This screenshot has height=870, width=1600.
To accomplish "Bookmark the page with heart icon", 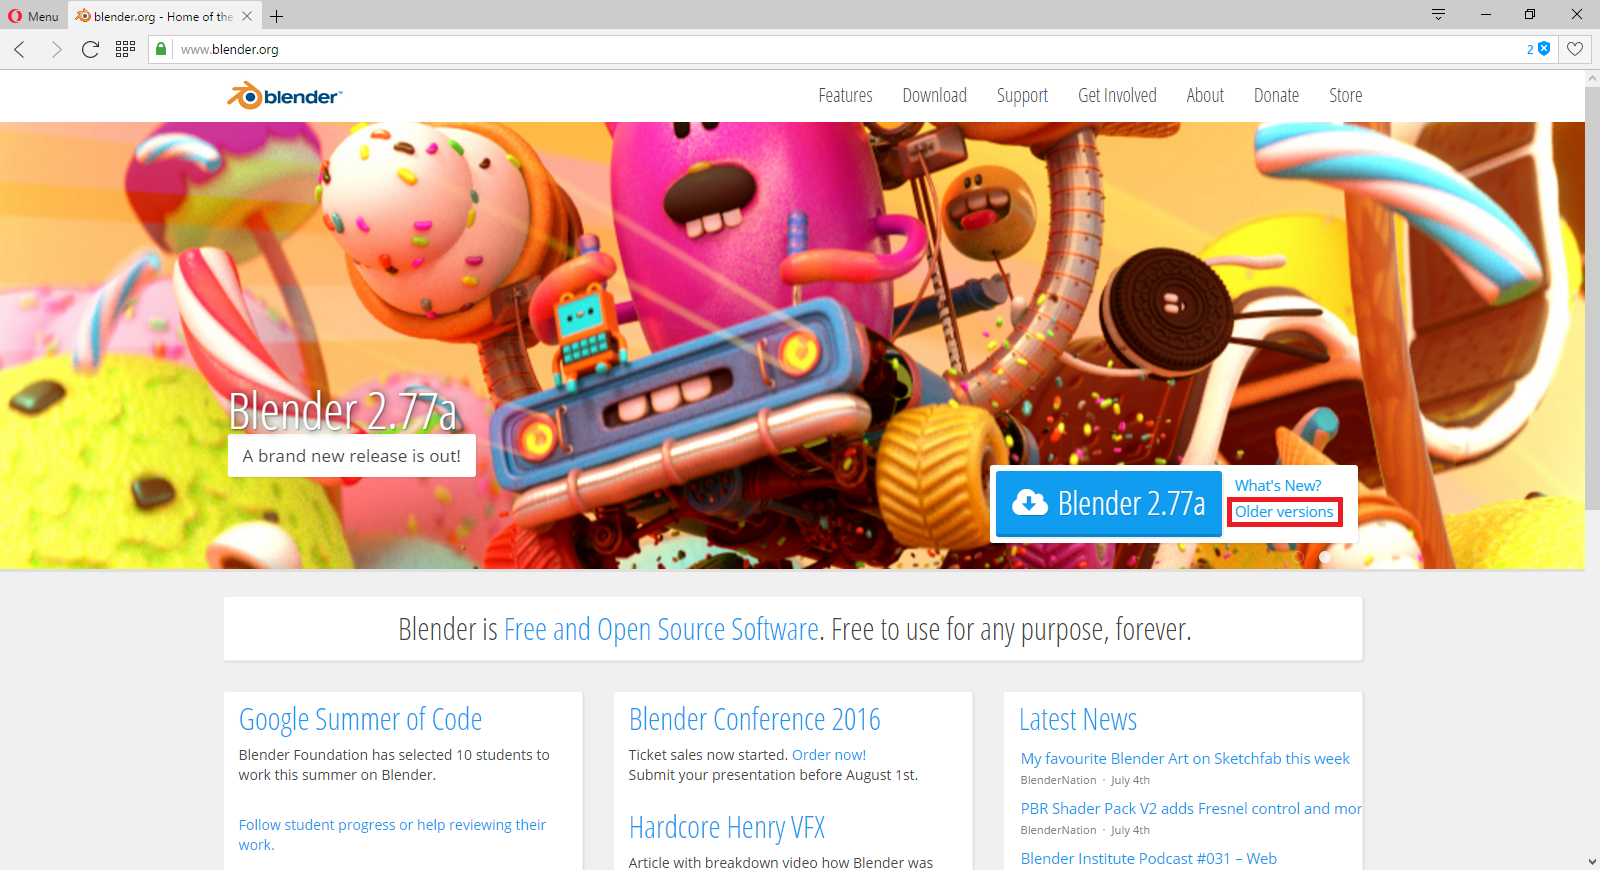I will click(1575, 49).
